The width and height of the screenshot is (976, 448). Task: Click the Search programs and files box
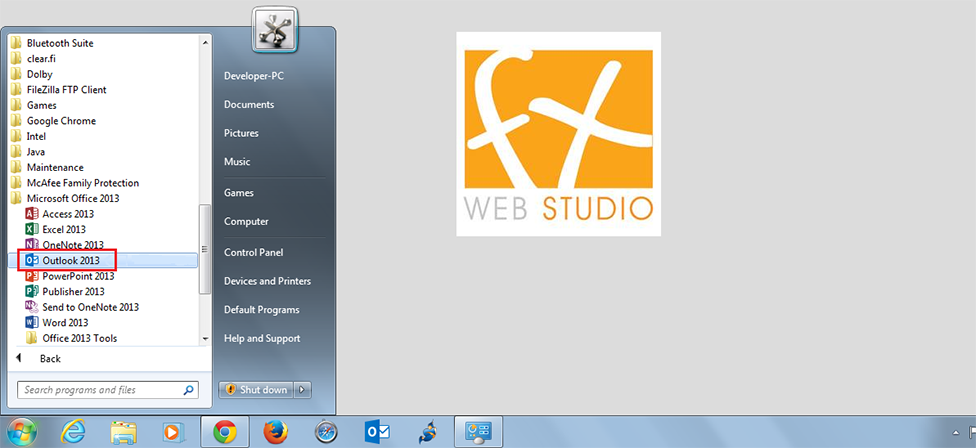click(x=107, y=390)
